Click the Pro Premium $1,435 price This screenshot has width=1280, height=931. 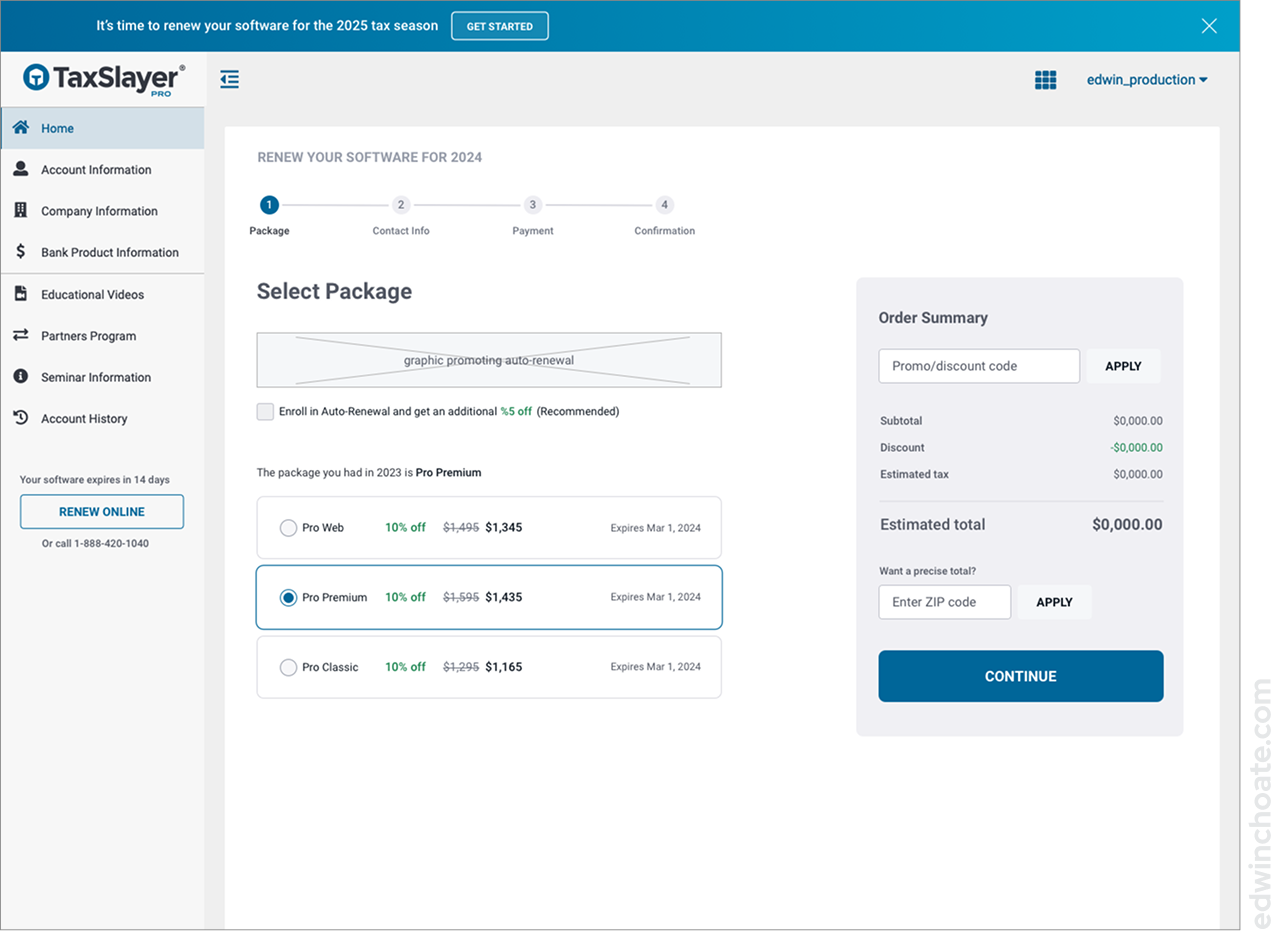pos(504,597)
